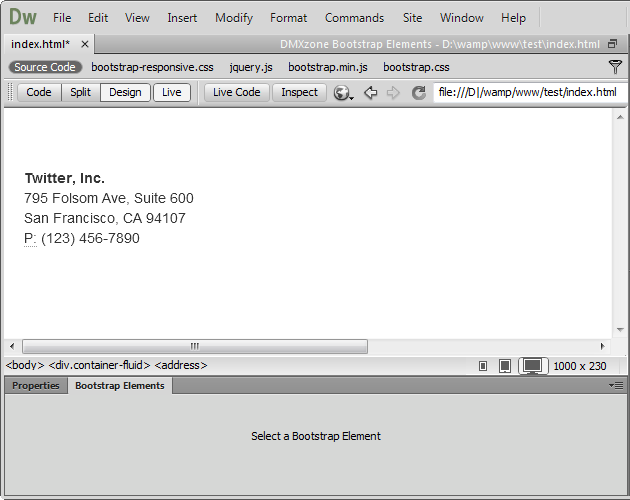
Task: Click the horizontal scrollbar right arrow
Action: (602, 346)
